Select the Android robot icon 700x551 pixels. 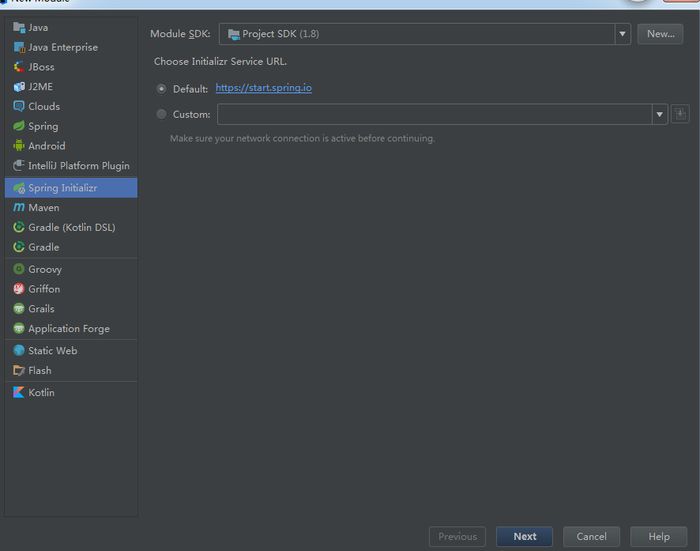click(19, 146)
